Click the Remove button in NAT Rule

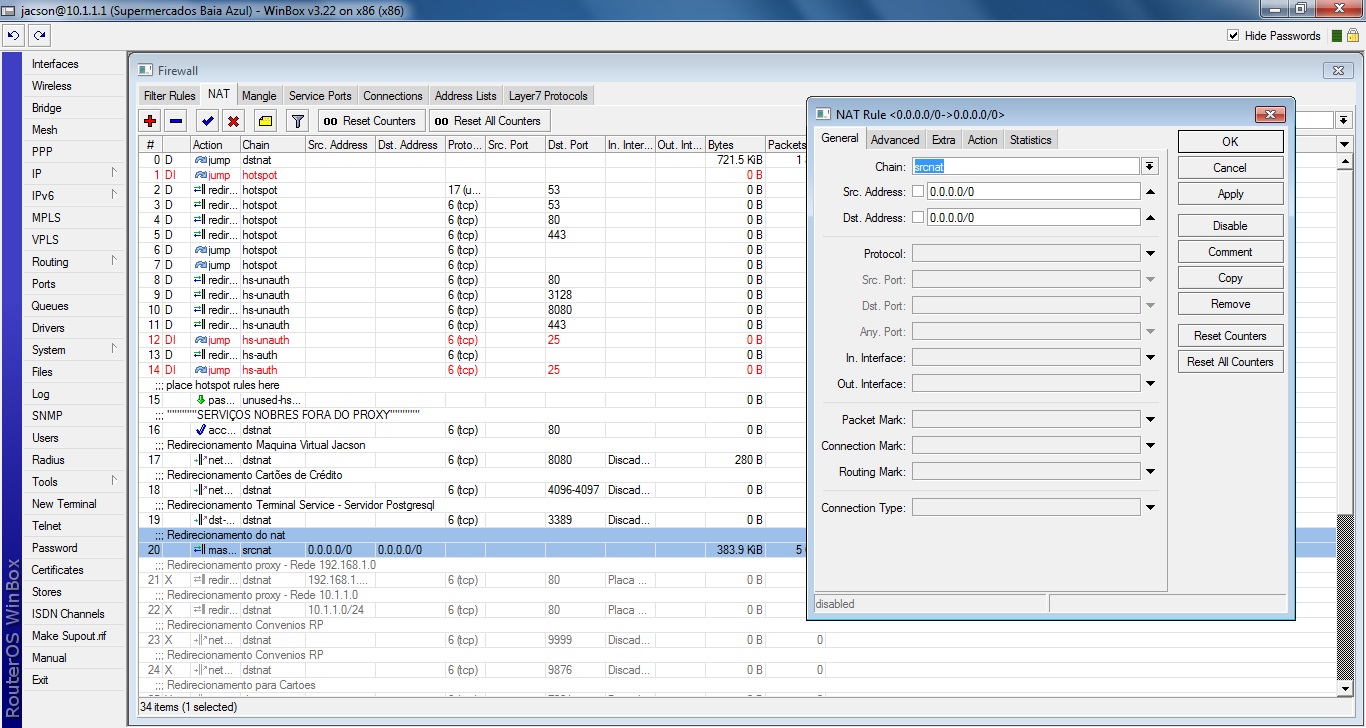click(x=1230, y=304)
